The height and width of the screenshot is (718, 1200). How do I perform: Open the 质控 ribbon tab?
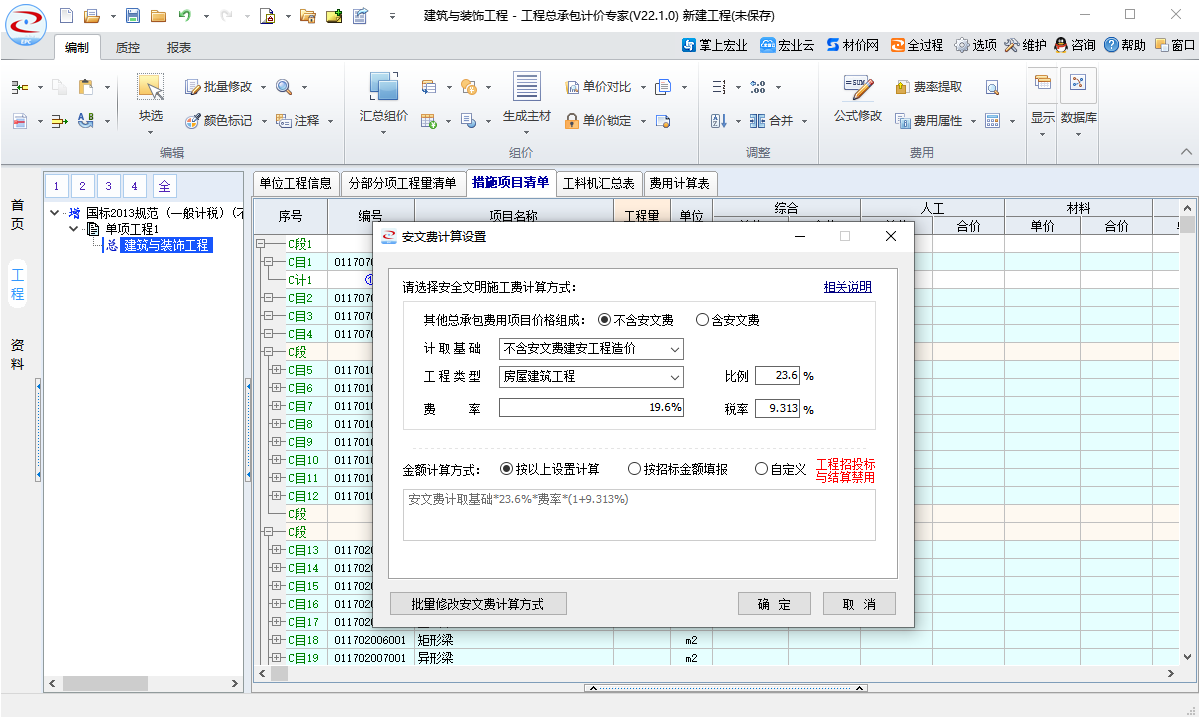[128, 47]
